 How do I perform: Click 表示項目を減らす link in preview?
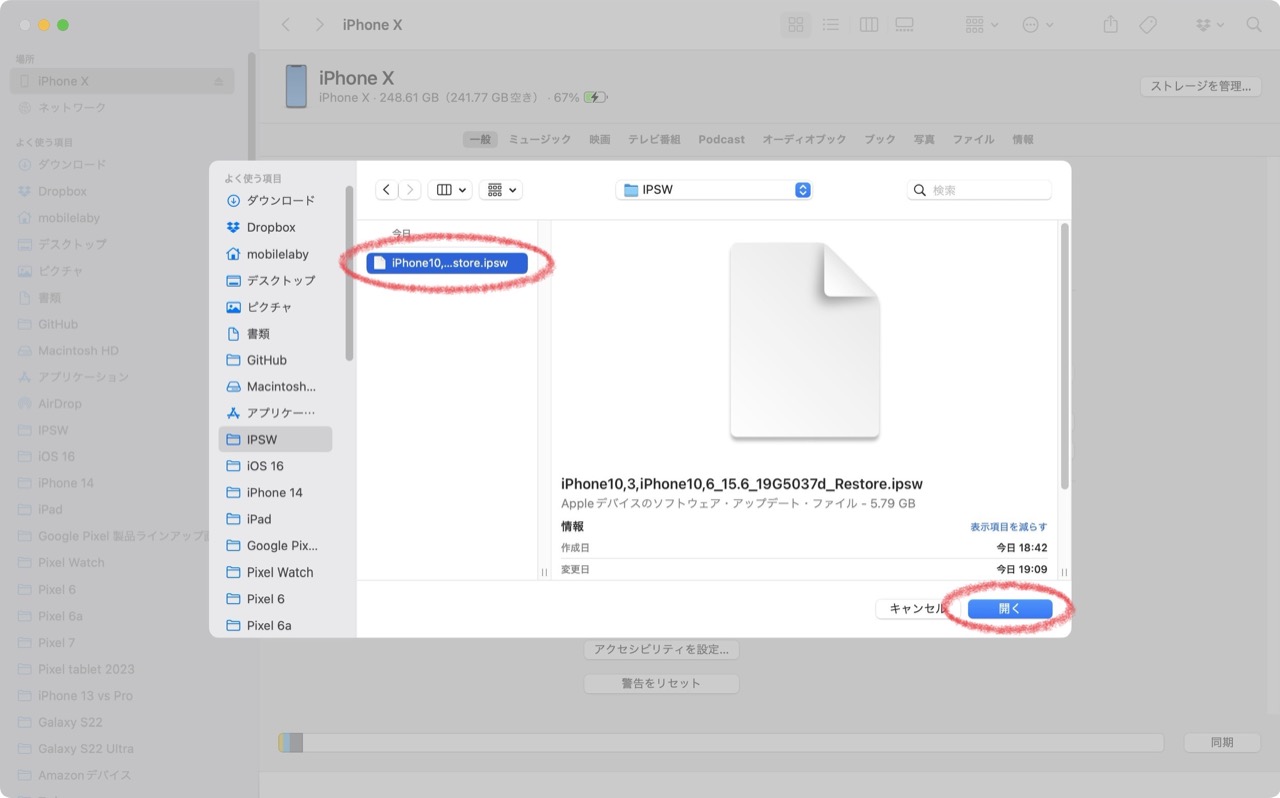pyautogui.click(x=1008, y=527)
